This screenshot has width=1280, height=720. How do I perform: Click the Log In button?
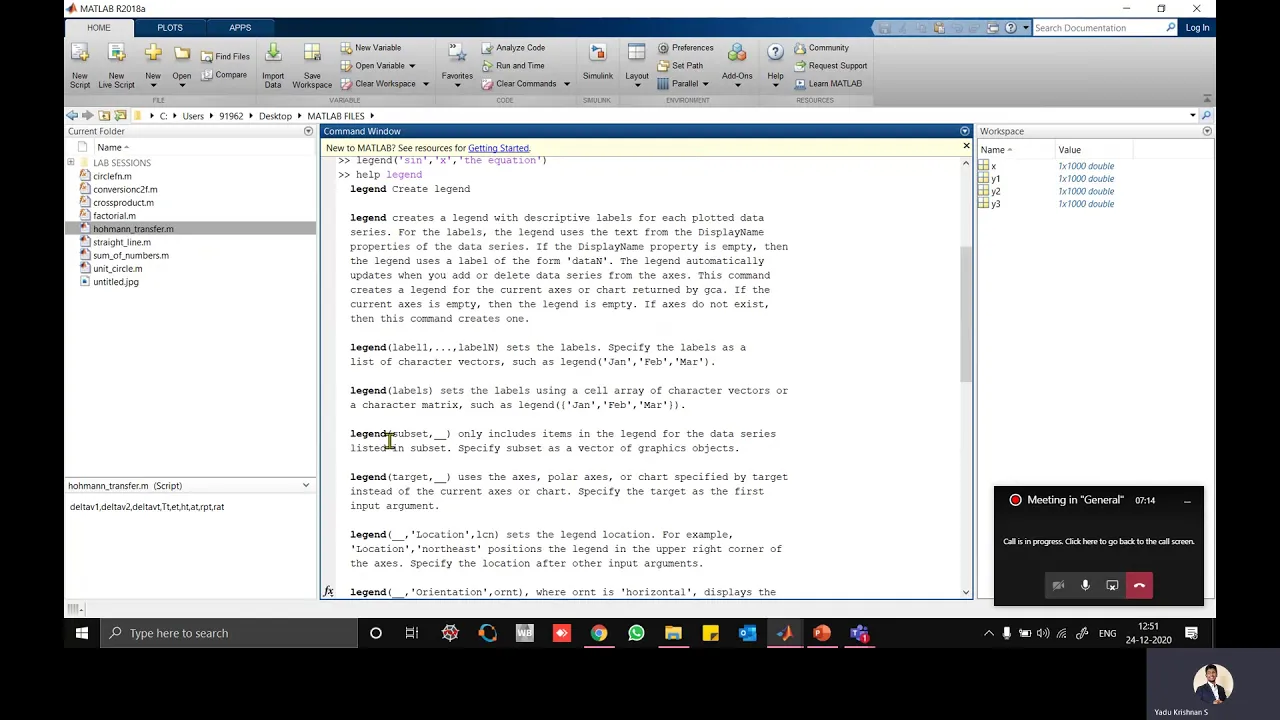[x=1197, y=28]
